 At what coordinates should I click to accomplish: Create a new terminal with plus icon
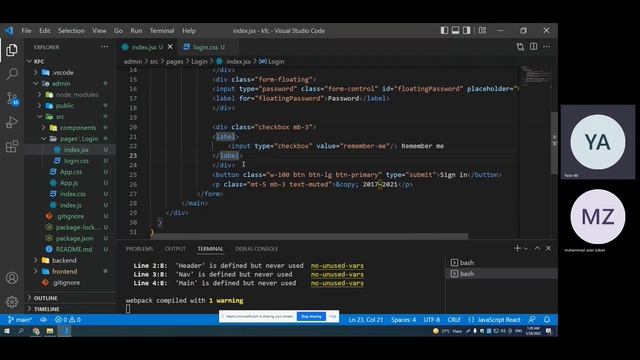point(517,248)
